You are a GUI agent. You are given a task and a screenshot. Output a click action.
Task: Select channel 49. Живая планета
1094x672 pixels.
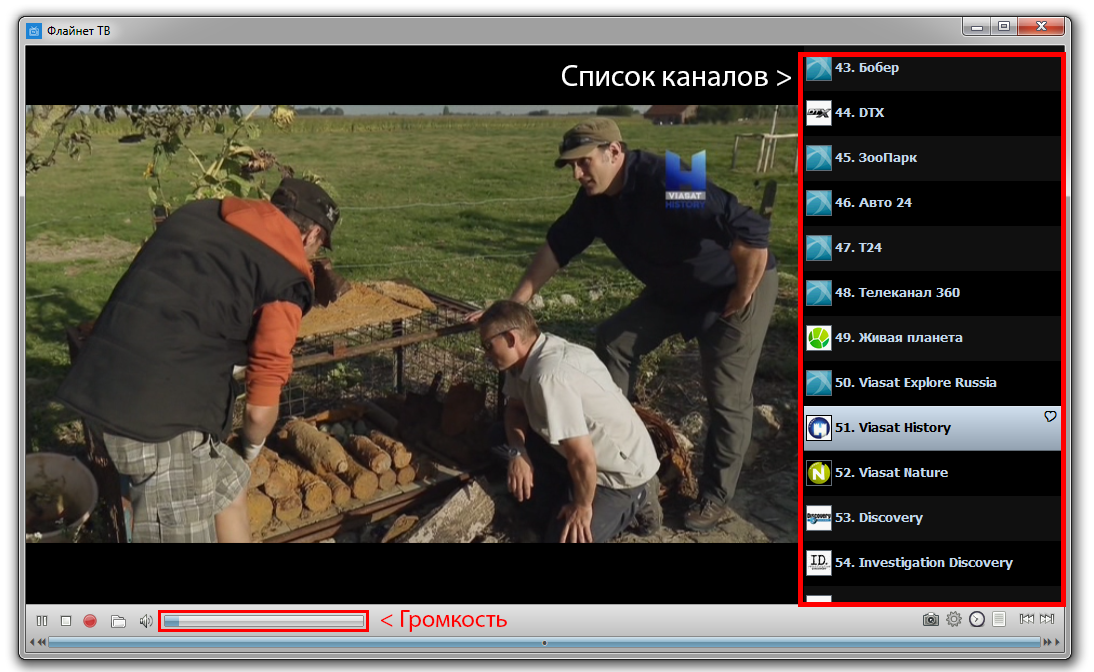[932, 338]
